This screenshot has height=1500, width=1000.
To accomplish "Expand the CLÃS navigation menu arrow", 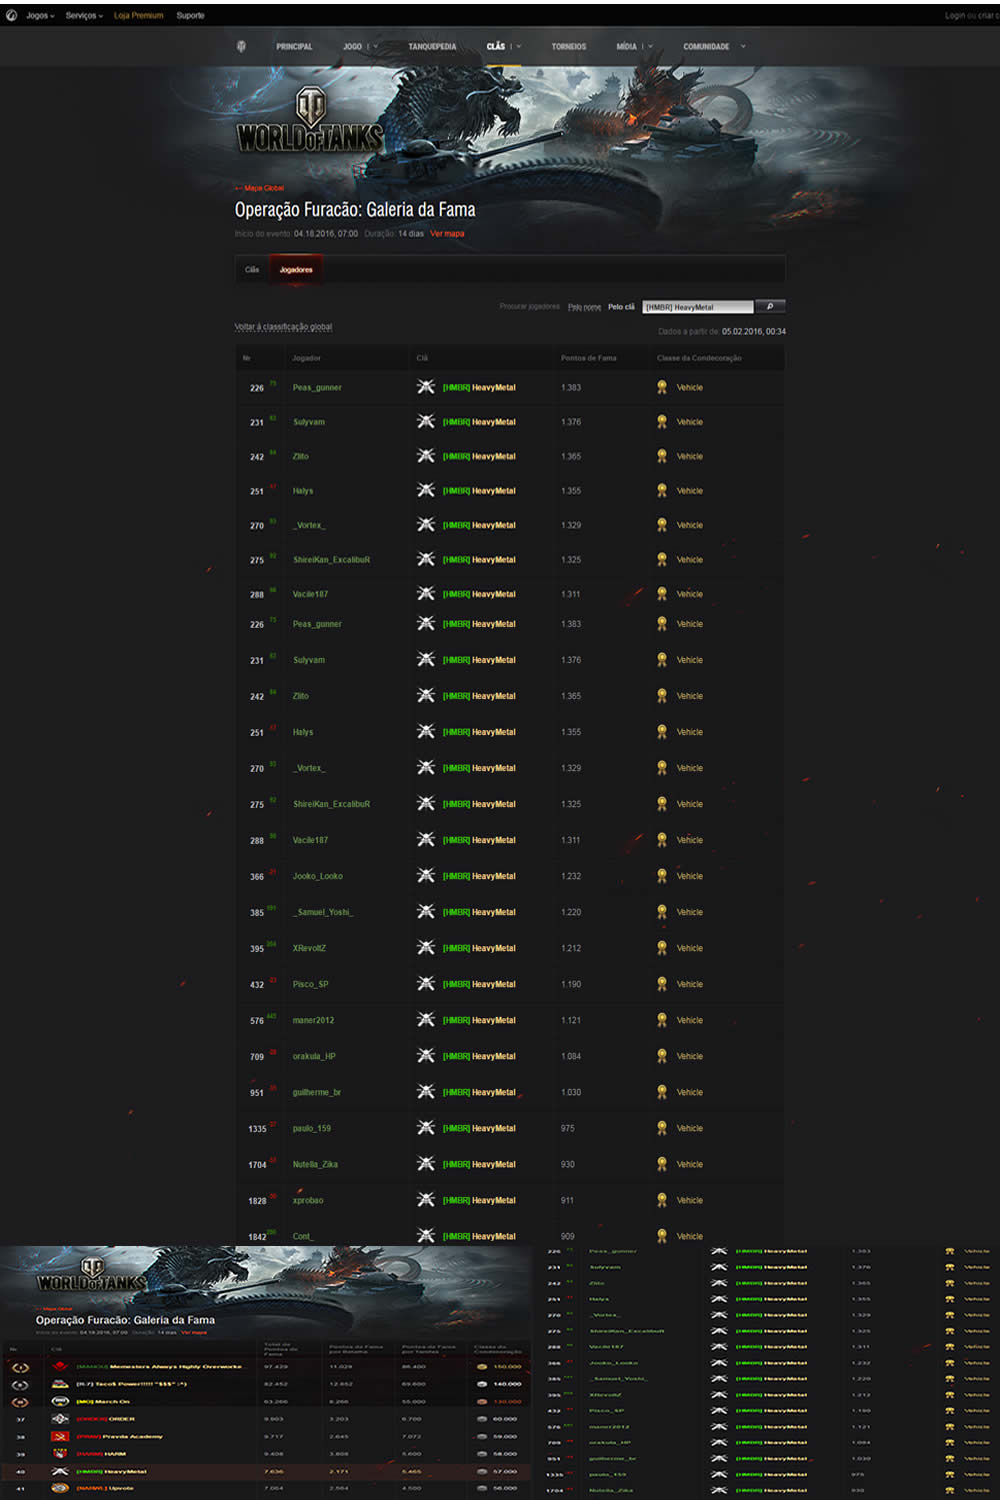I will tap(519, 47).
